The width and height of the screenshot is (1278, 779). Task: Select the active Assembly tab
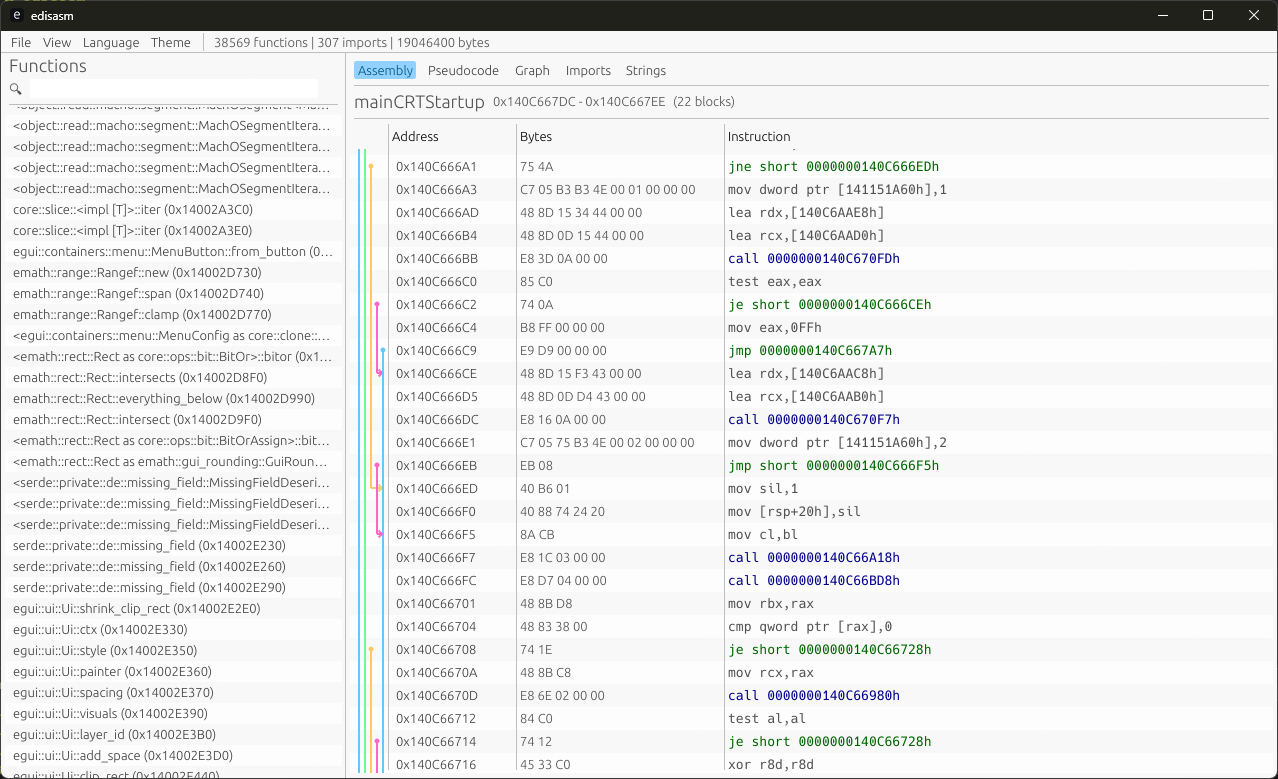(x=385, y=71)
